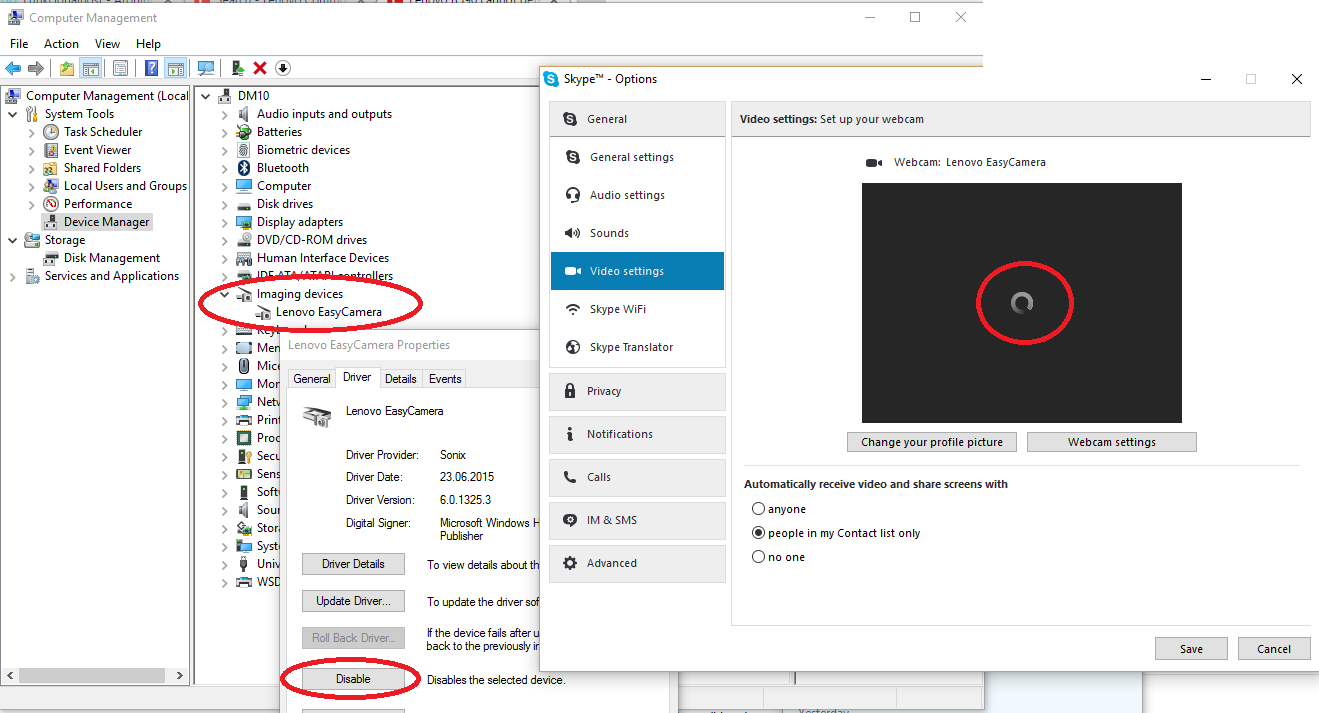Open Notifications section in Skype Options
Image resolution: width=1319 pixels, height=713 pixels.
pyautogui.click(x=637, y=434)
